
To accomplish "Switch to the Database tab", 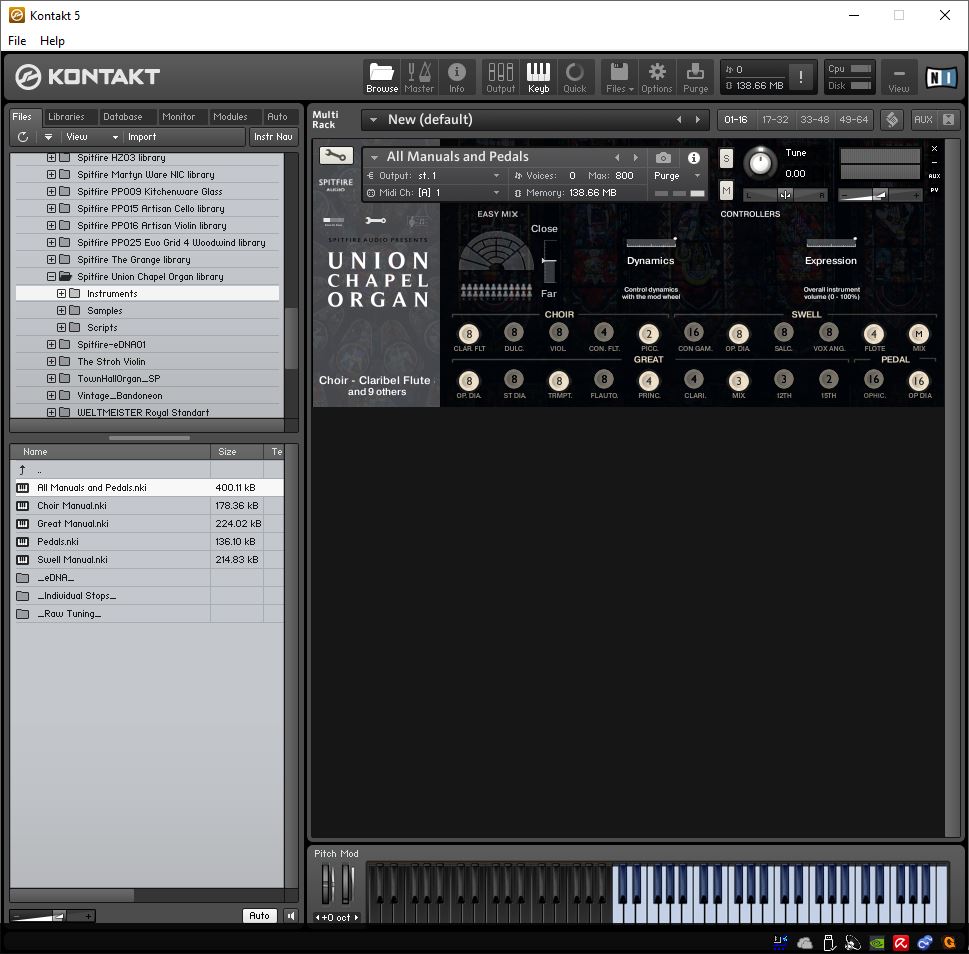I will coord(122,117).
